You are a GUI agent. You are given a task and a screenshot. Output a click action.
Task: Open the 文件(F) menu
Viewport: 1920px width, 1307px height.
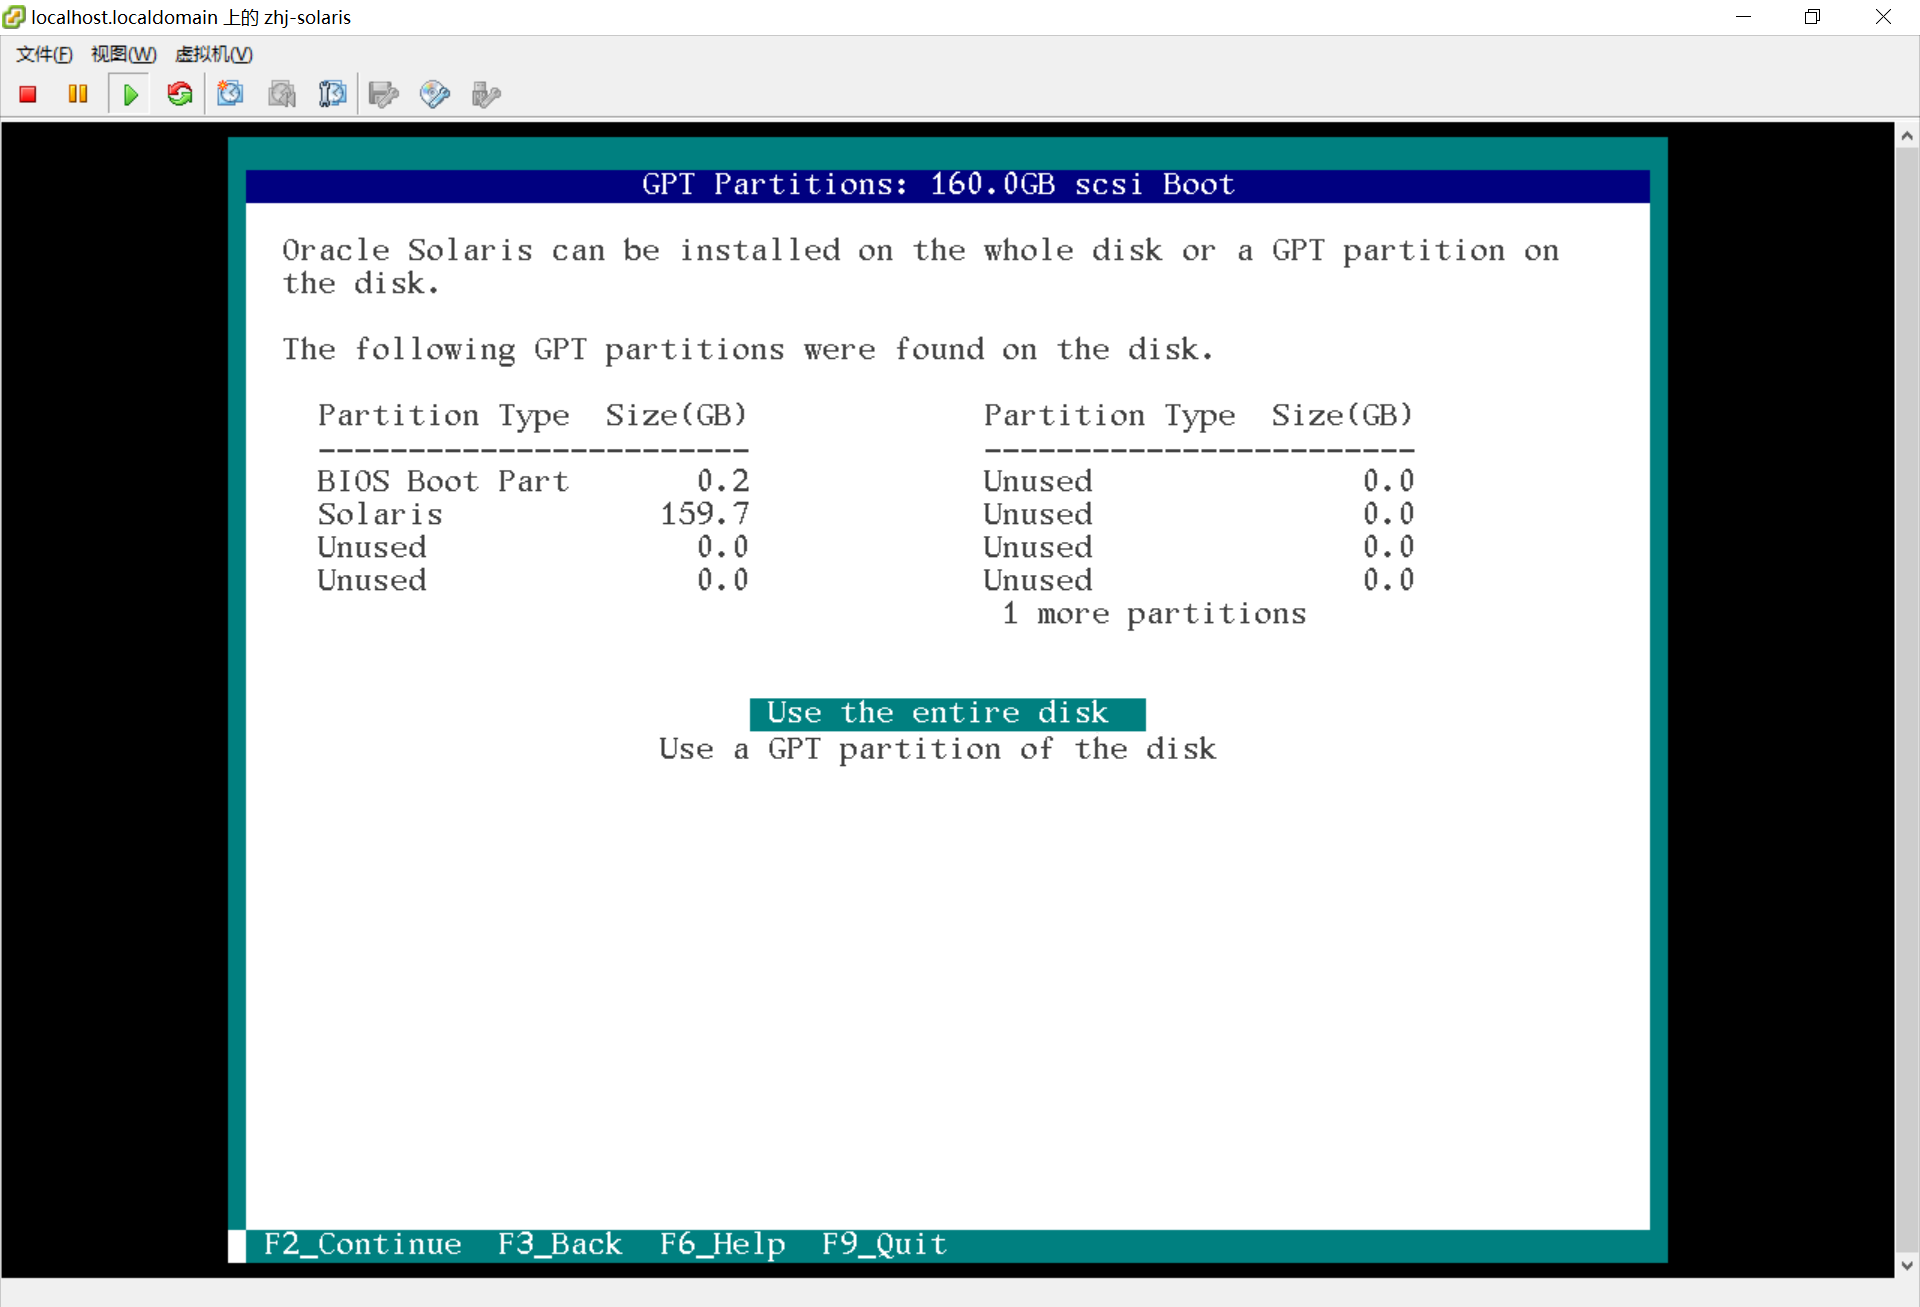point(44,54)
